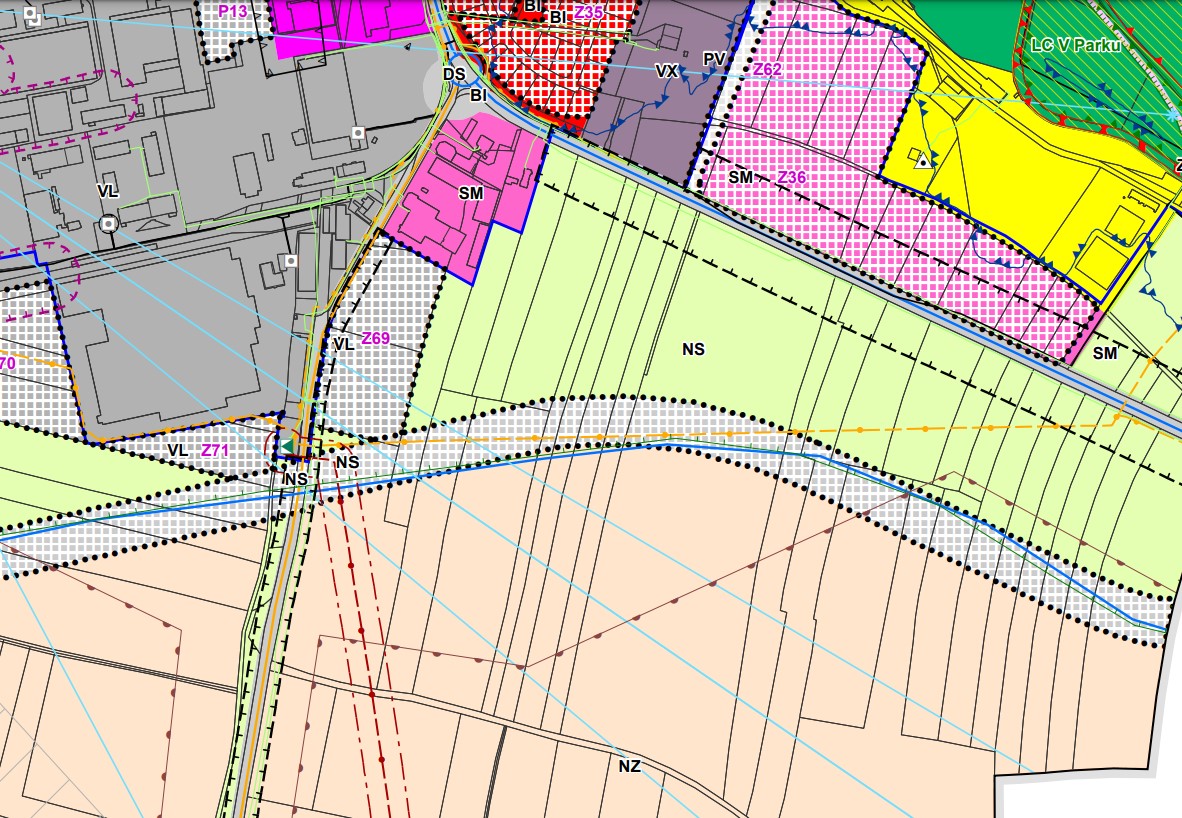Click the white triangle symbol in yellow zone

pyautogui.click(x=924, y=161)
